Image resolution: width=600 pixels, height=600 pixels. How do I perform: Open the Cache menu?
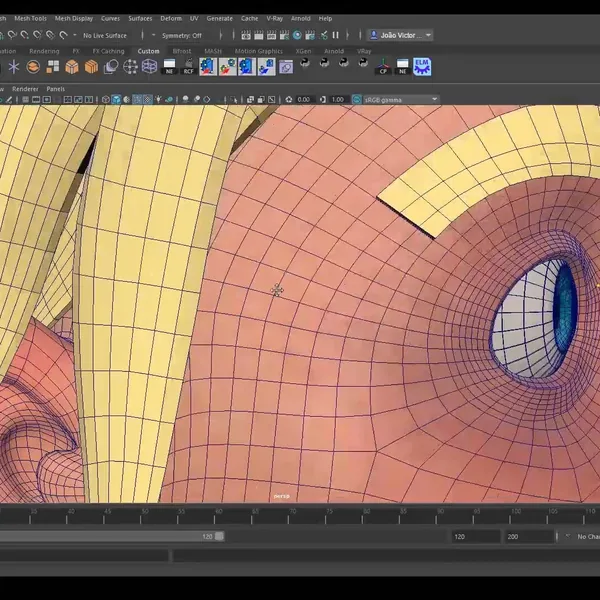(x=249, y=18)
